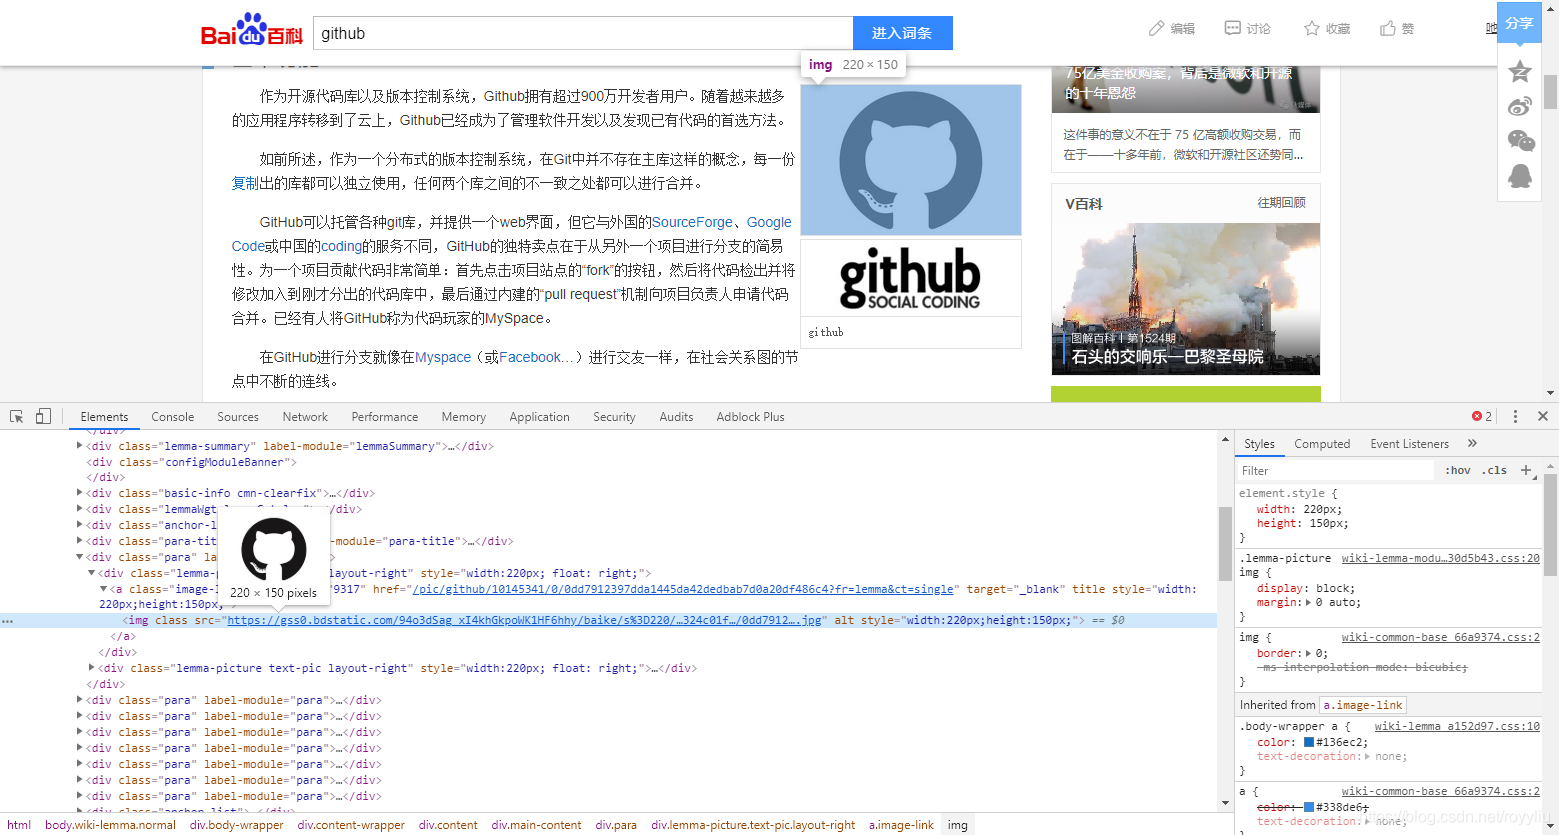This screenshot has width=1559, height=835.
Task: Click the 进入词条 button
Action: 902,33
